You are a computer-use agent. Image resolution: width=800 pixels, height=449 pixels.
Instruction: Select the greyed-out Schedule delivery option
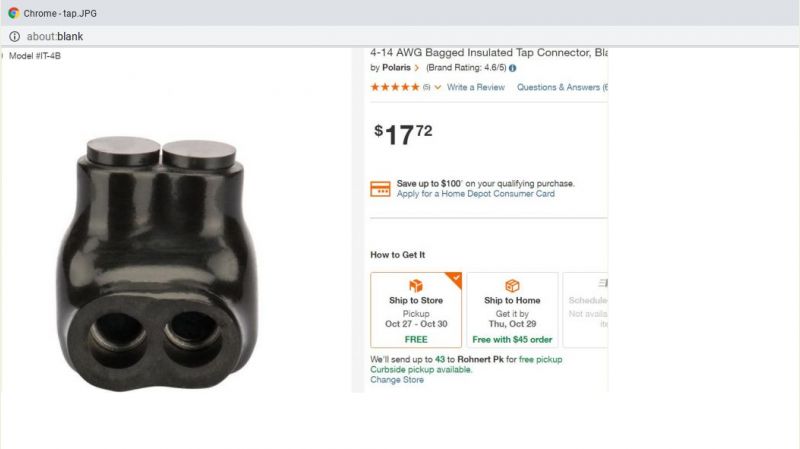(585, 310)
